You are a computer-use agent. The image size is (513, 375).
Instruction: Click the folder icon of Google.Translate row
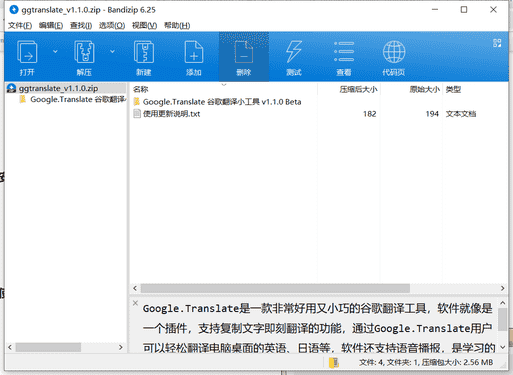[137, 102]
